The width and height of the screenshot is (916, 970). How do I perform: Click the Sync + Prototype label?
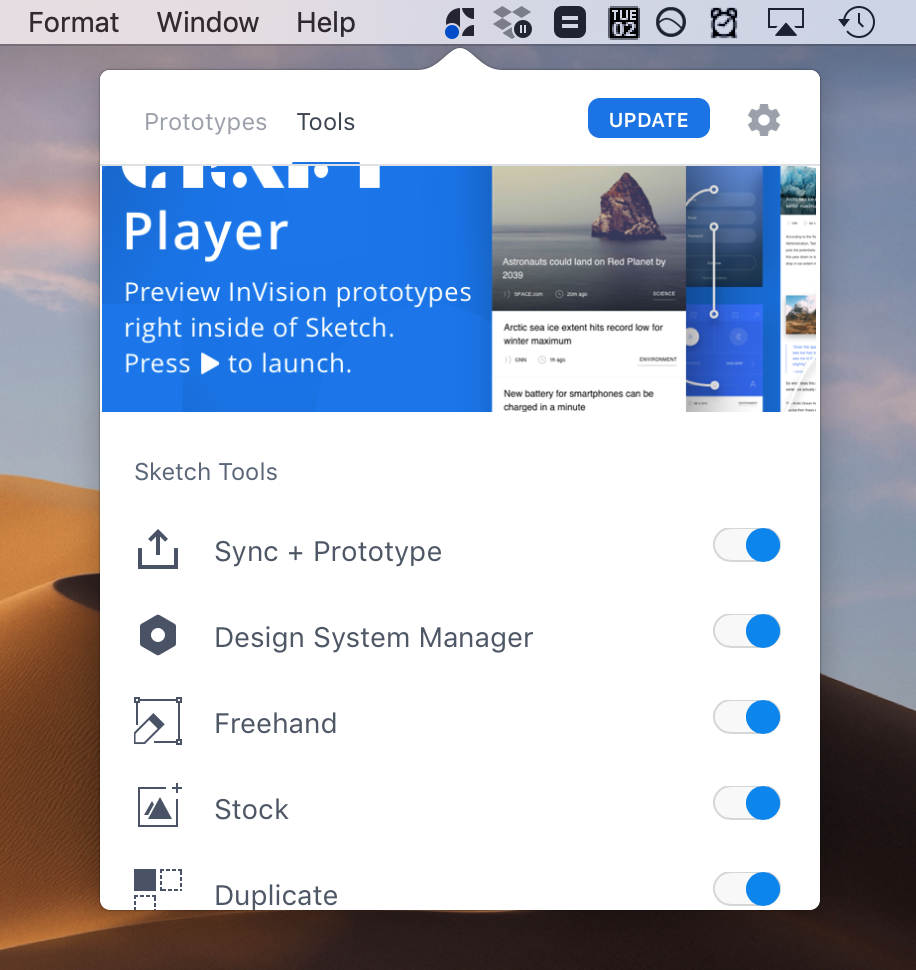pos(328,551)
